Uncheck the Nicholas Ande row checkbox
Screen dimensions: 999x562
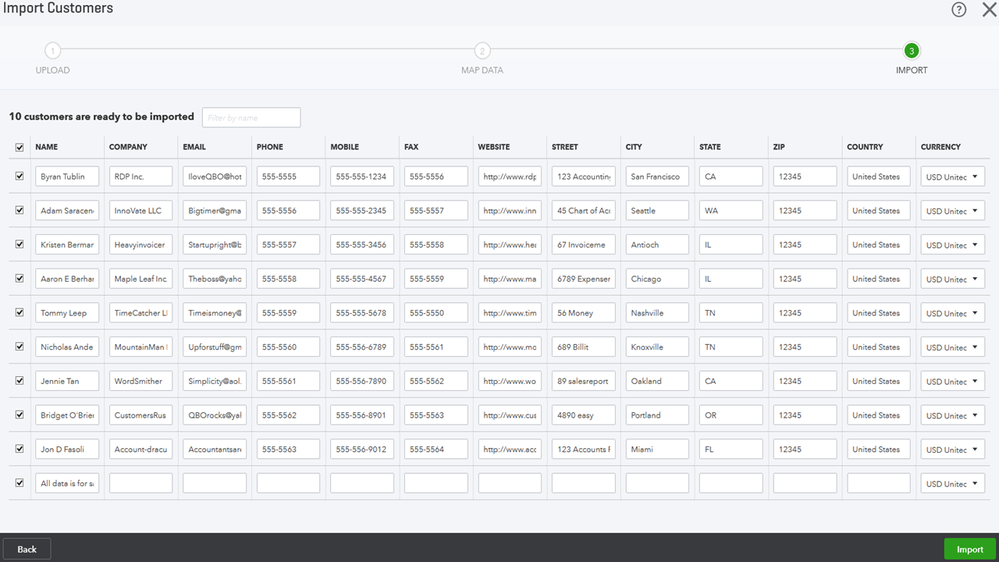(19, 347)
